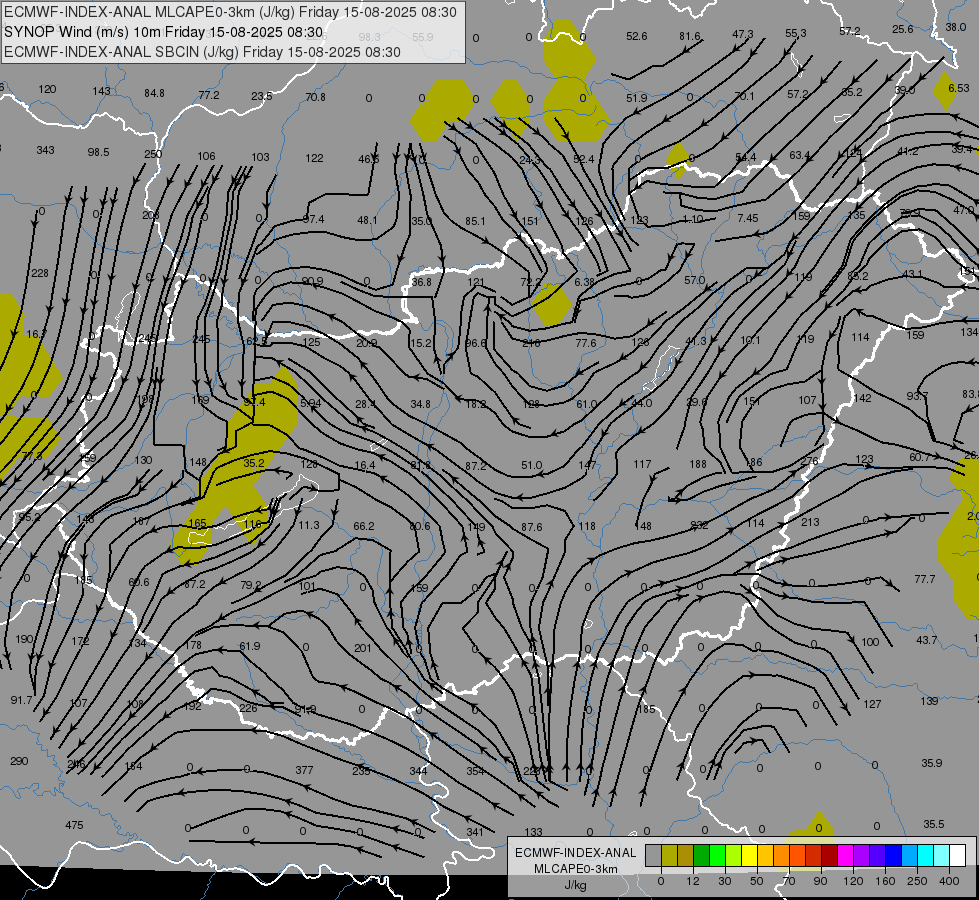979x900 pixels.
Task: Click the white swatch at legend end
Action: coord(957,855)
